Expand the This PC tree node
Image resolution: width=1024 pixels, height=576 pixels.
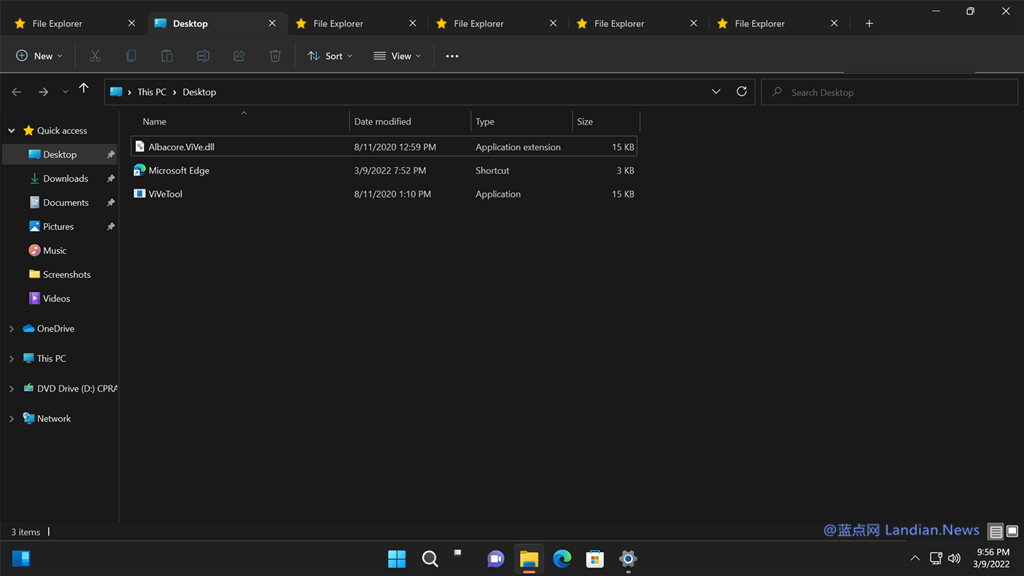[12, 358]
